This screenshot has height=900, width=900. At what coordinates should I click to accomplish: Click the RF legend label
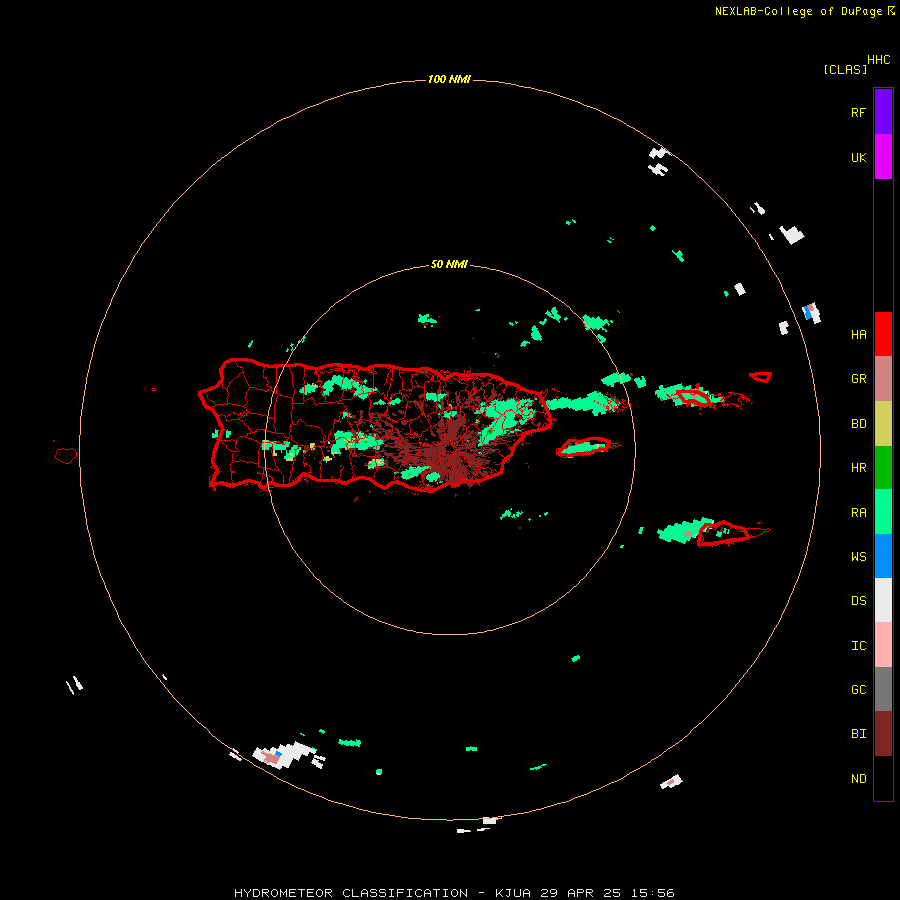point(858,112)
